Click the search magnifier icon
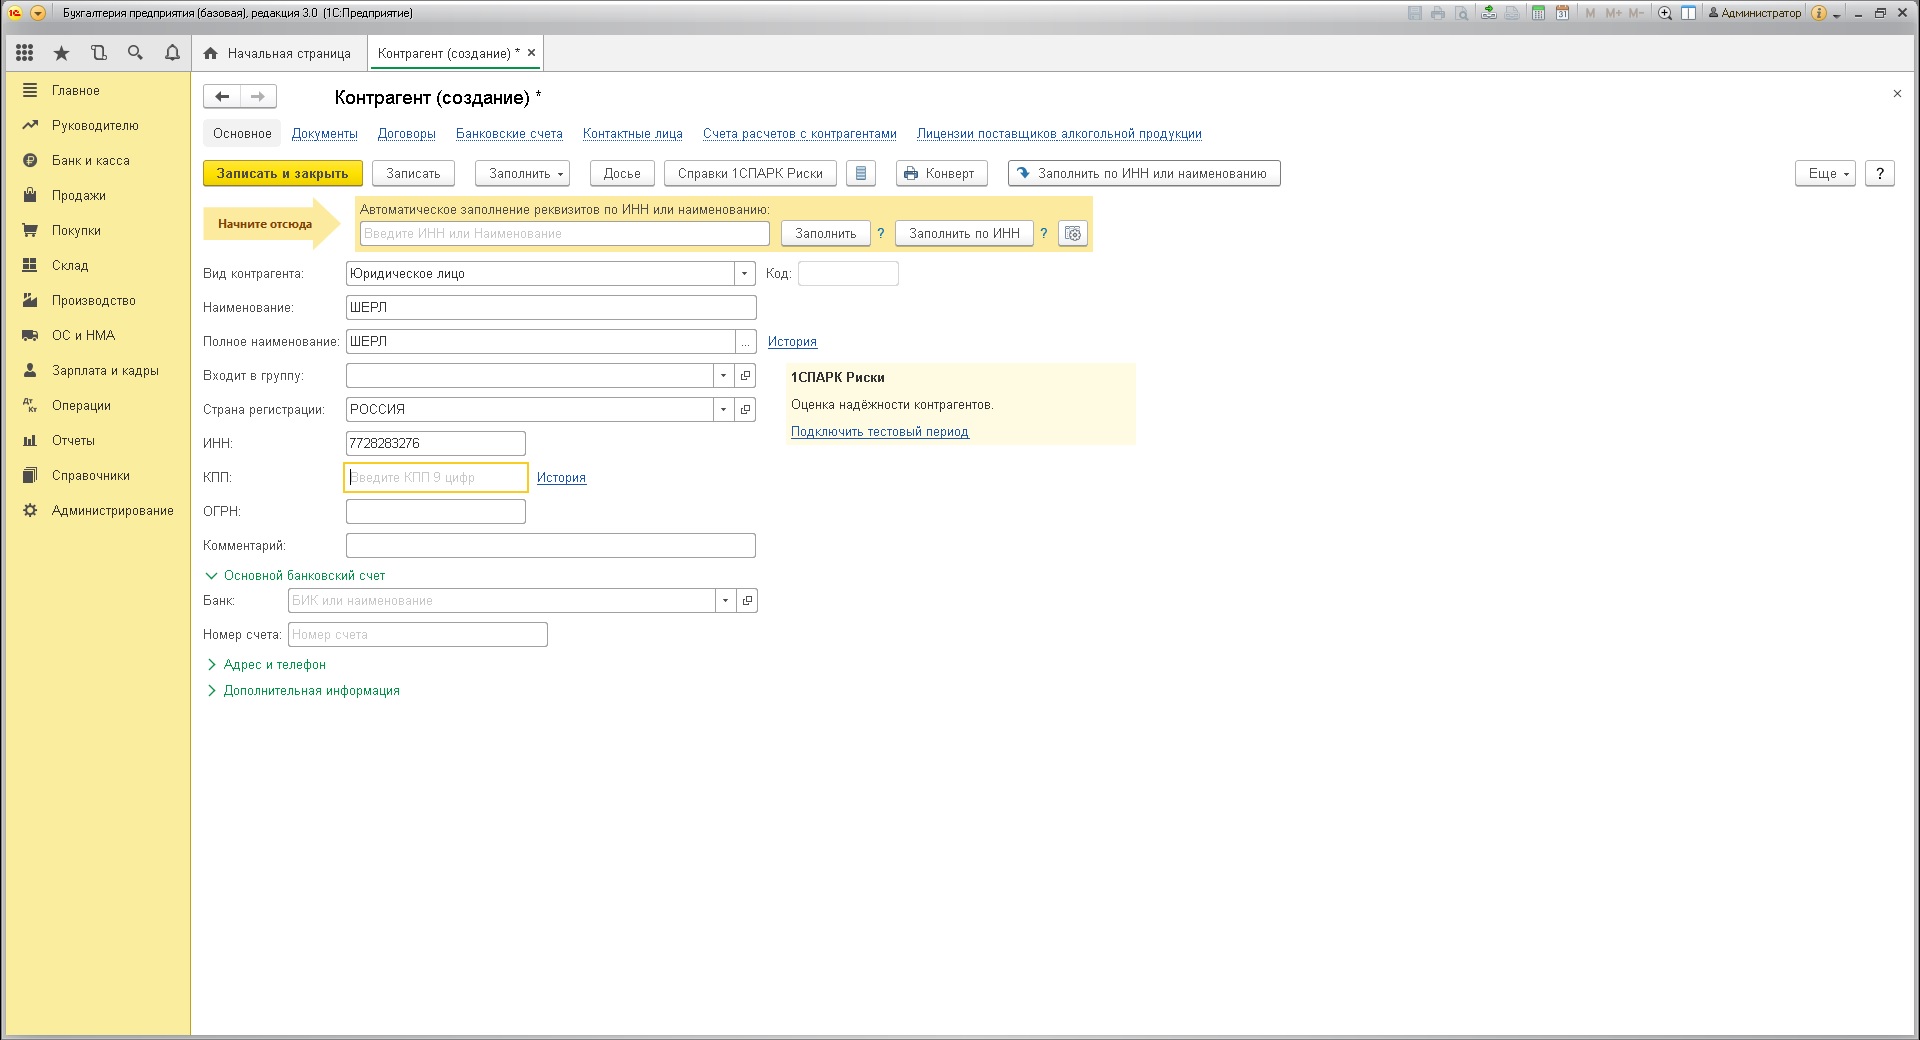1920x1040 pixels. click(x=135, y=53)
